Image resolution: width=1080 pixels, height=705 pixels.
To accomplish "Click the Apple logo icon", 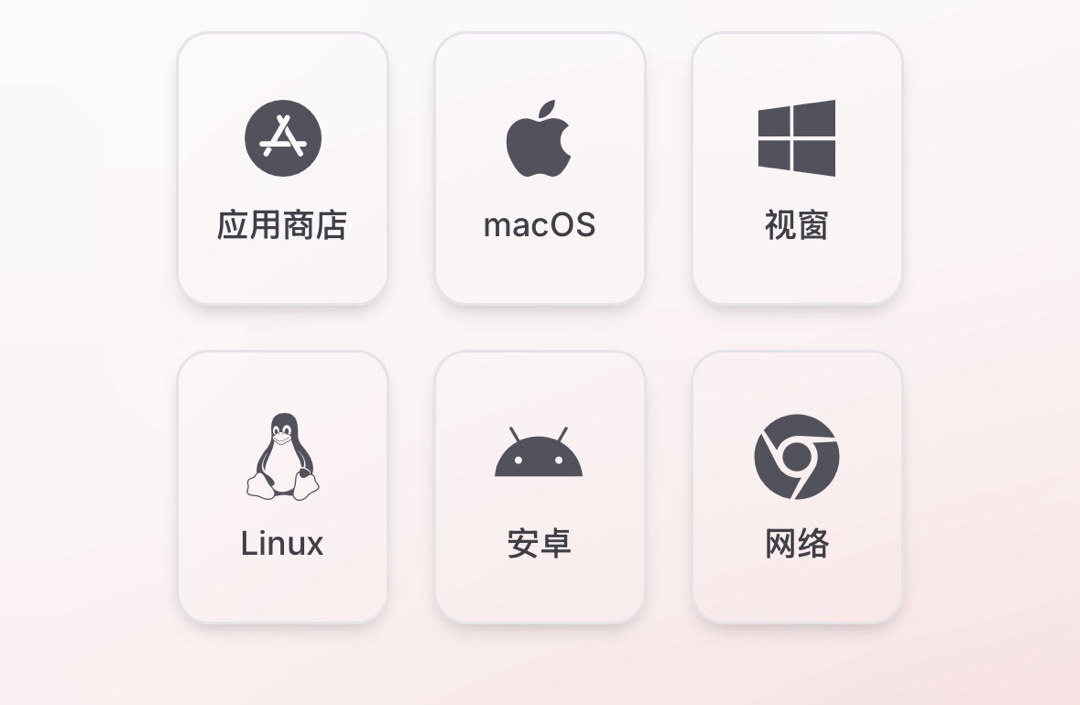I will coord(539,138).
